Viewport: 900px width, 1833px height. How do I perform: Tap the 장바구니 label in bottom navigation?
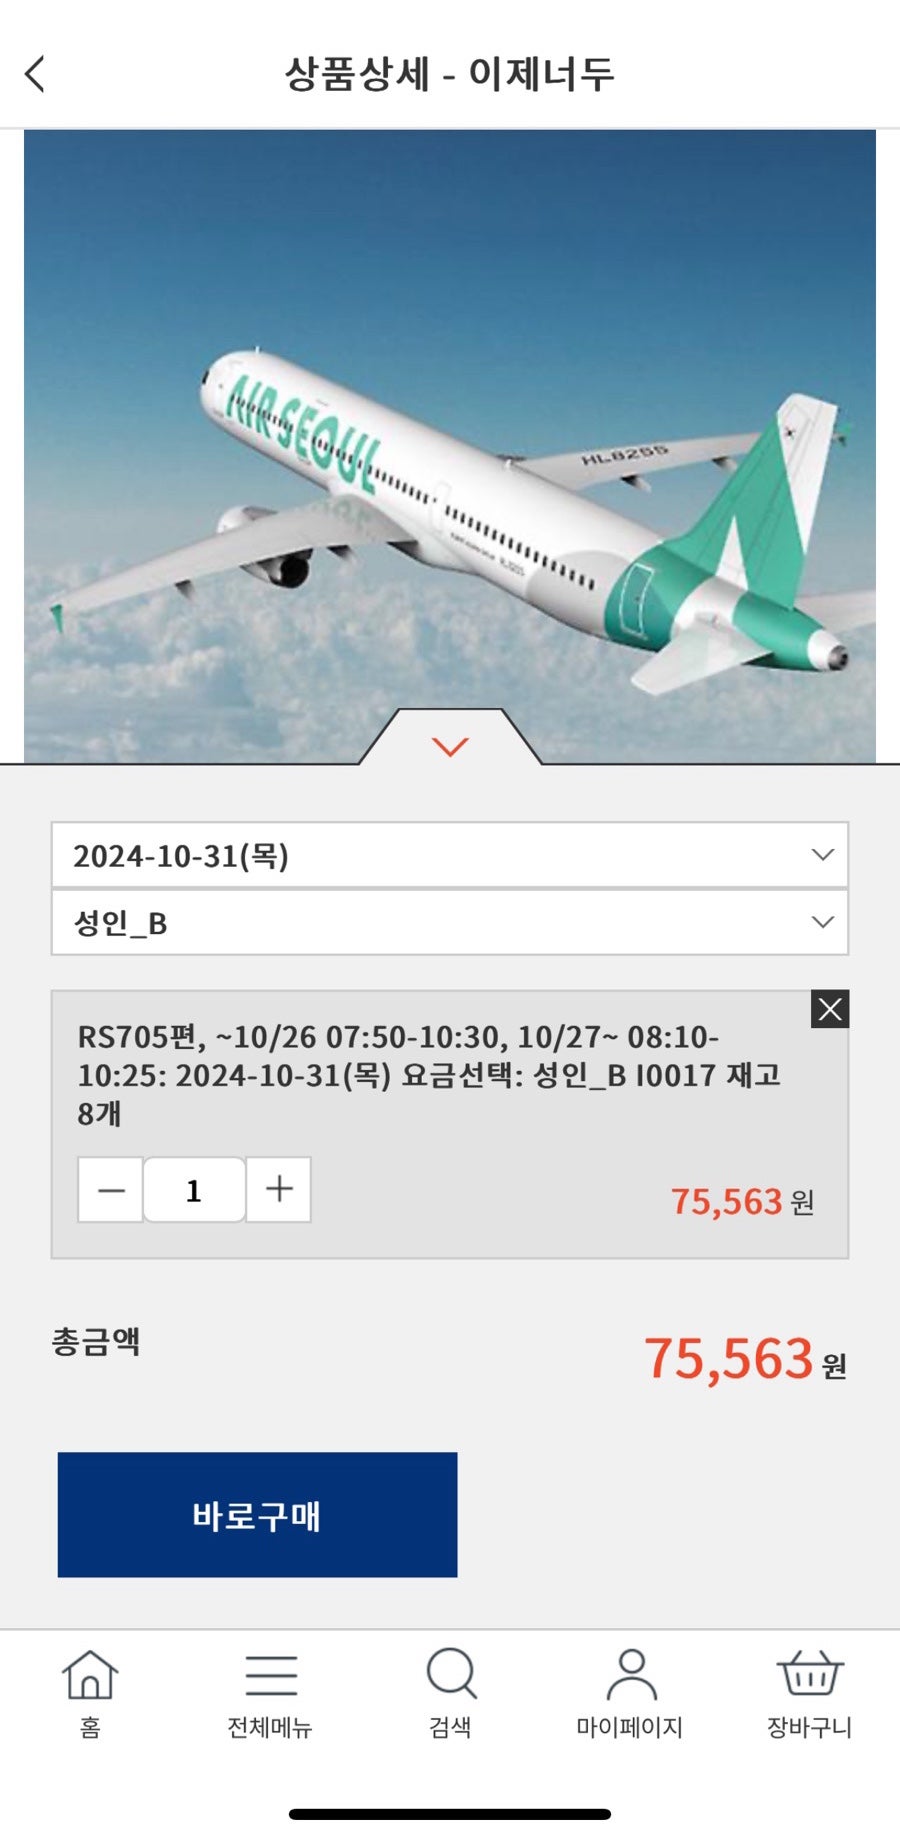point(810,1727)
